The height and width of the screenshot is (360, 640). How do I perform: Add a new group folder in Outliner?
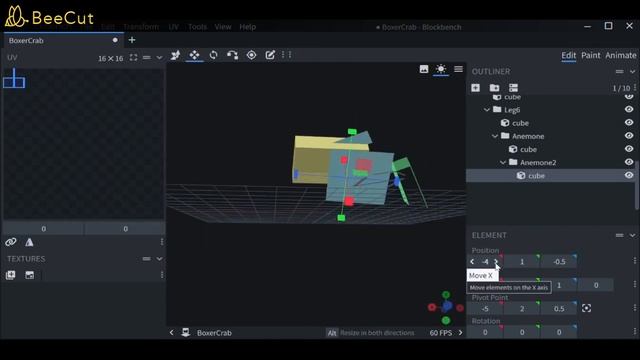click(494, 88)
